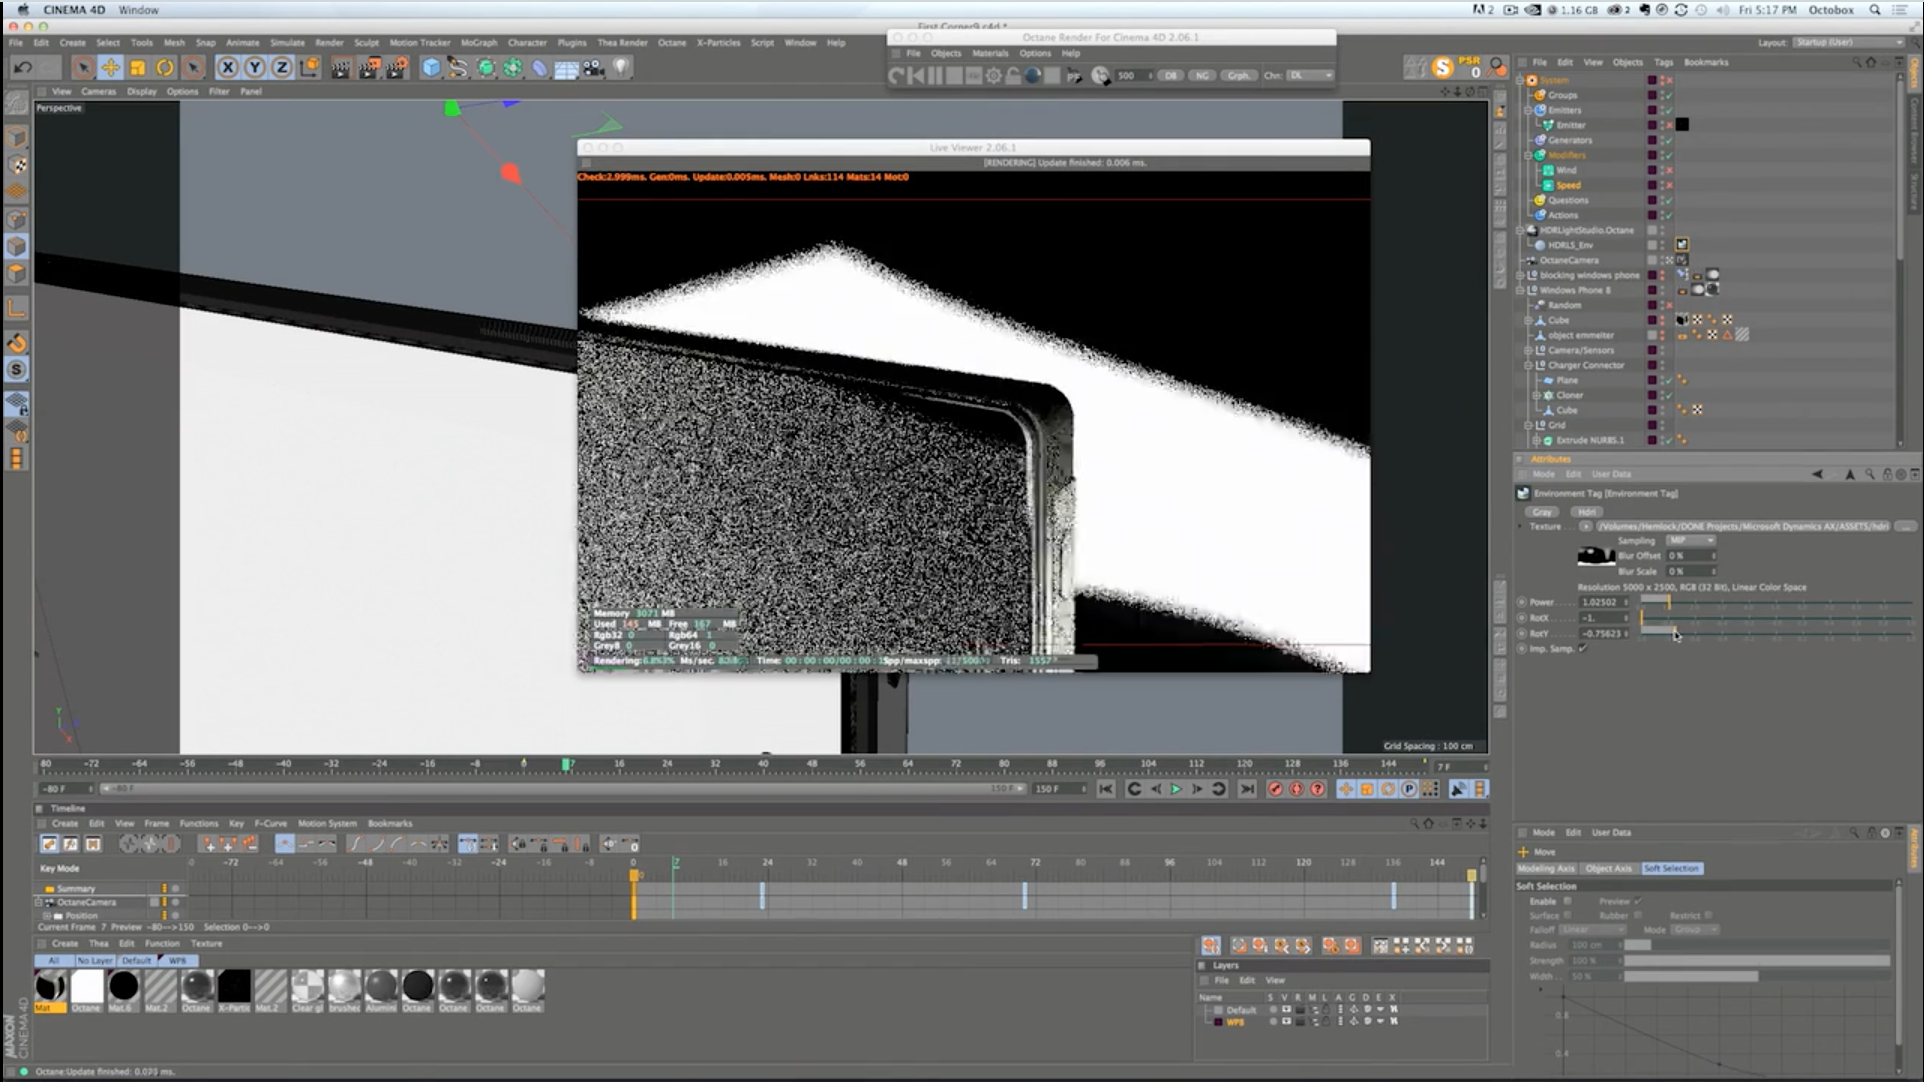Click the Undo arrow icon

click(22, 68)
